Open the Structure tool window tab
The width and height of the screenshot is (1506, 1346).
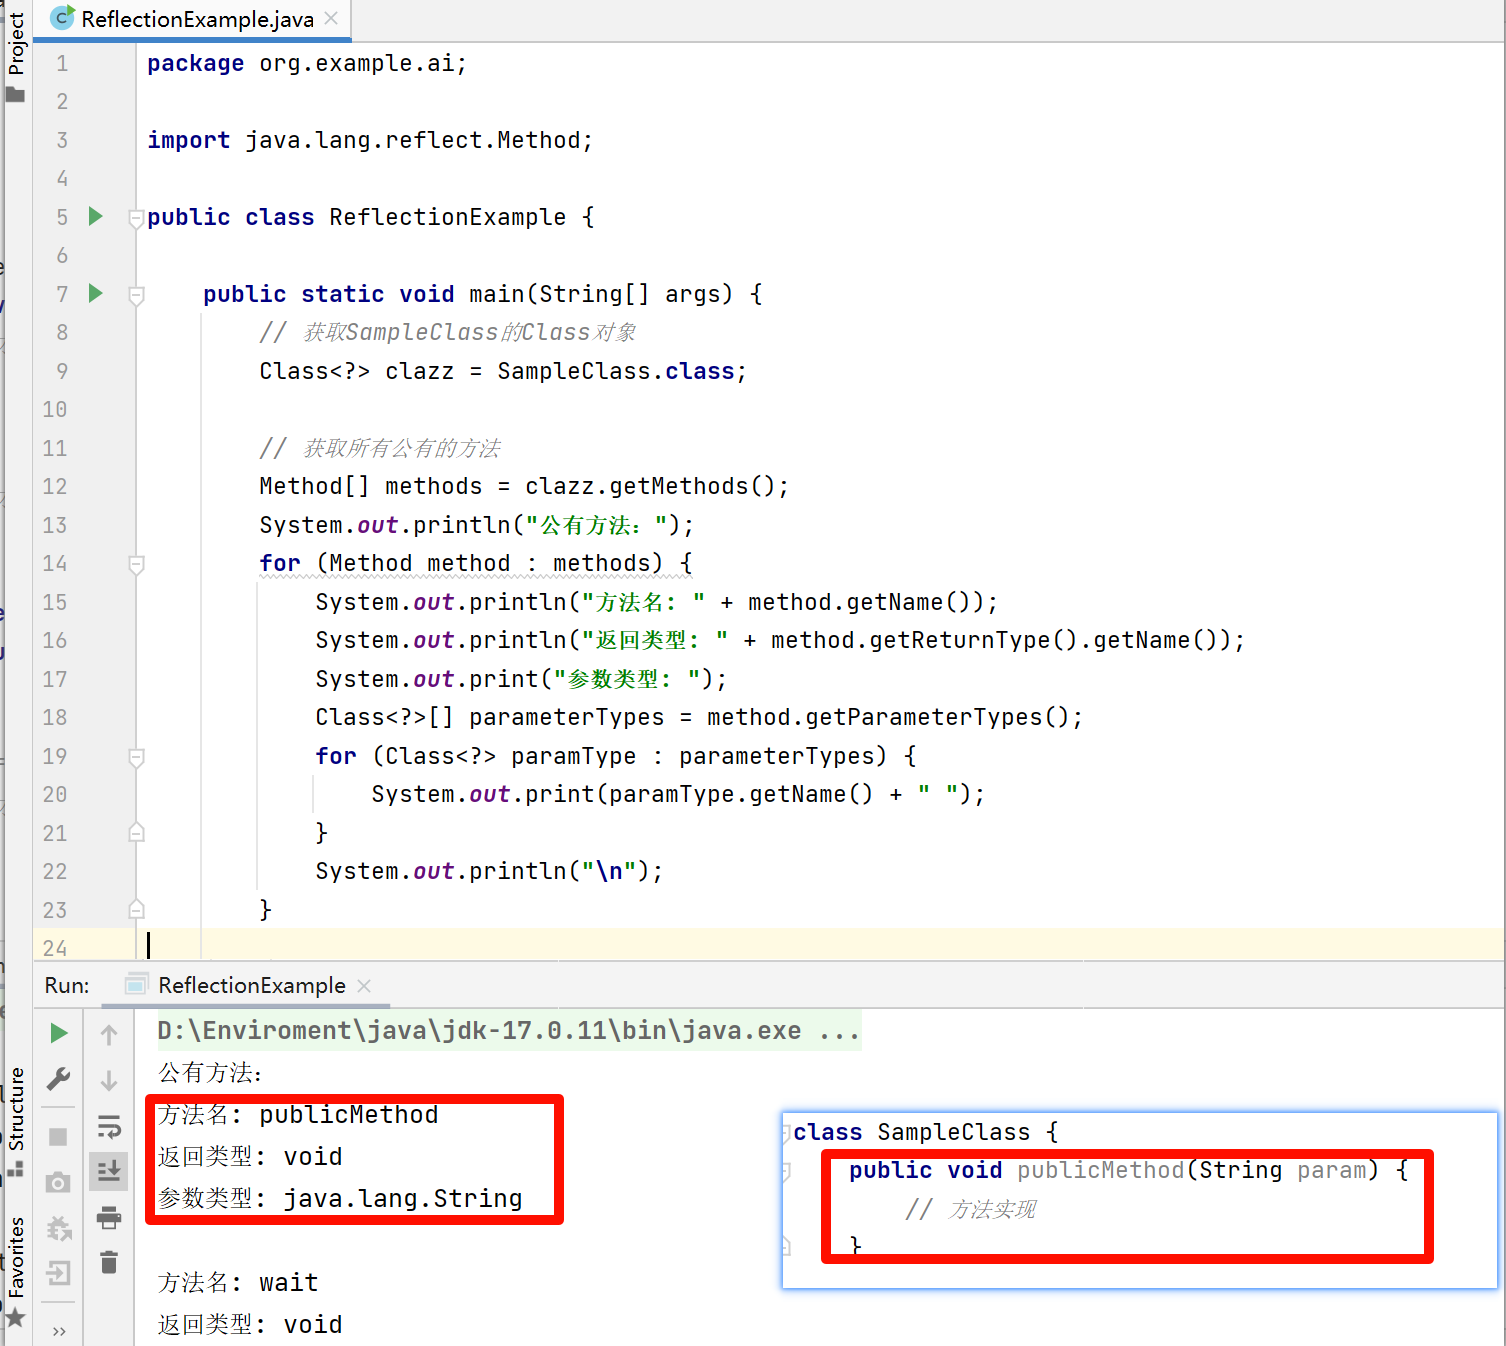16,1108
